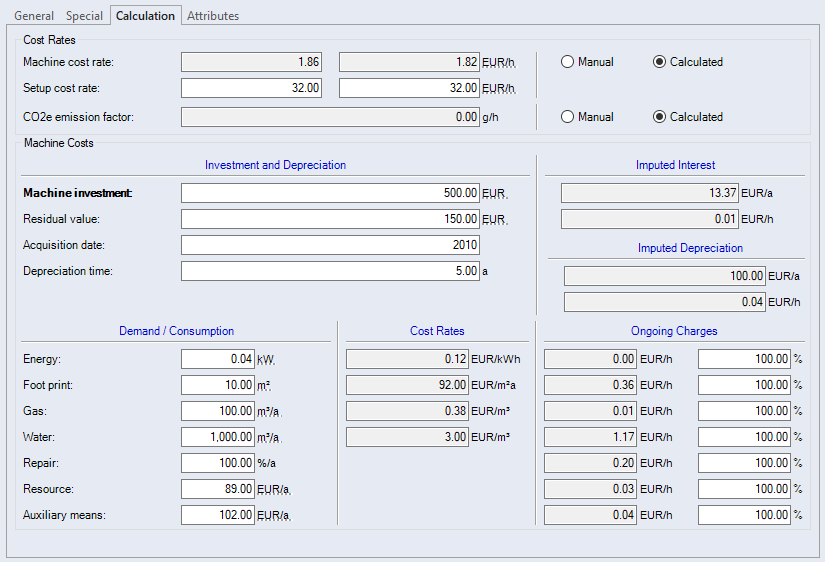Screen dimensions: 825x562
Task: Click the Acquisition date field
Action: coord(330,245)
